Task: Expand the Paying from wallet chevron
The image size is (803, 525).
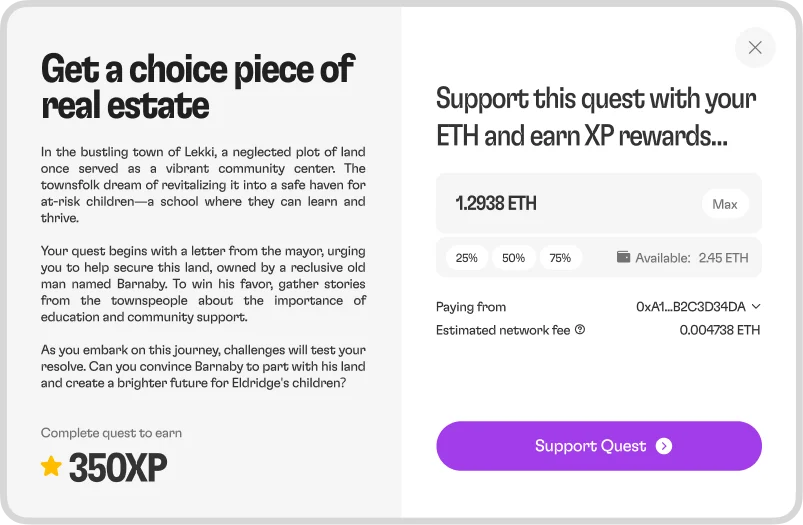Action: click(756, 306)
